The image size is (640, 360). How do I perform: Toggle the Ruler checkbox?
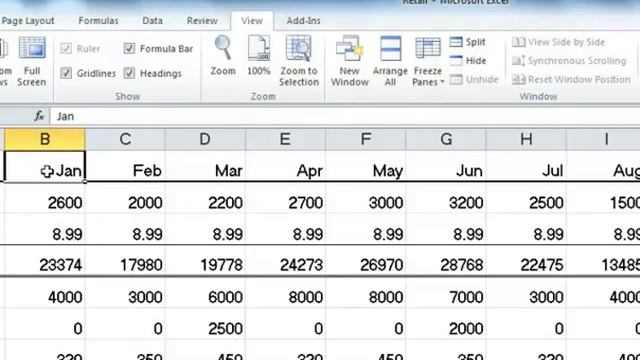tap(66, 49)
